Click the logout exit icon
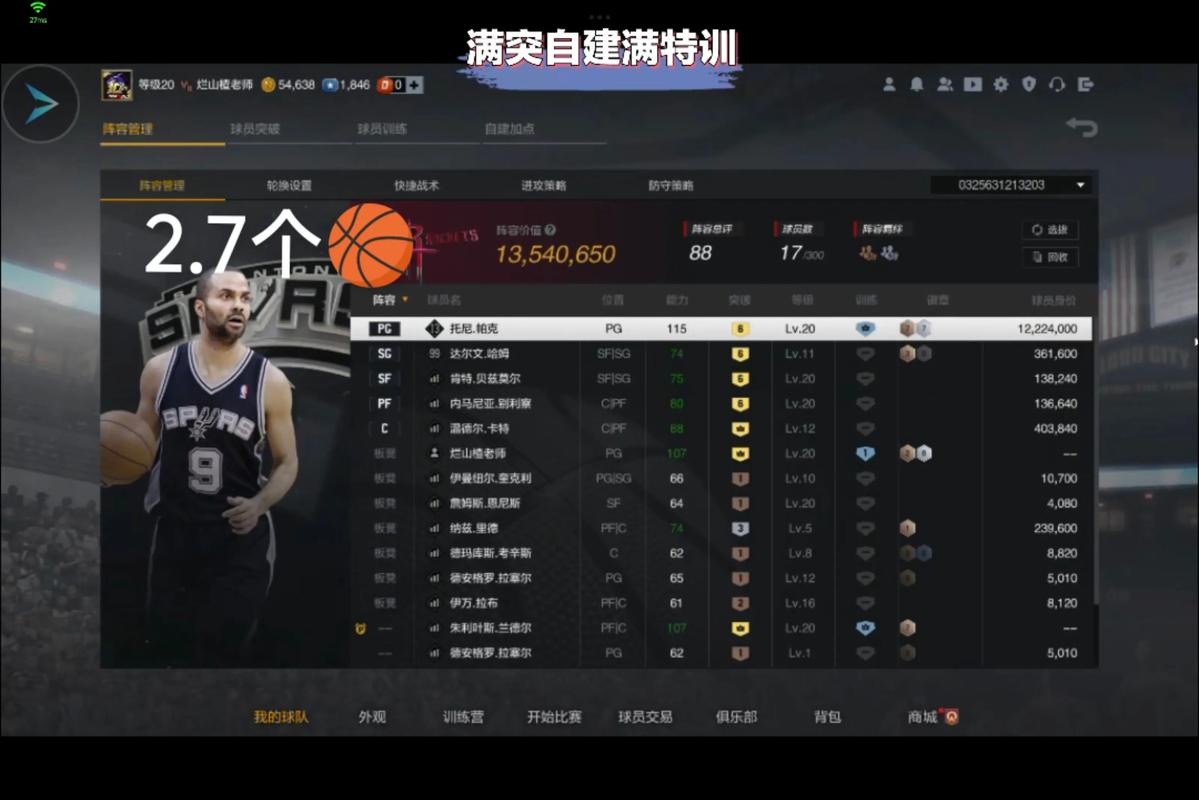Image resolution: width=1199 pixels, height=800 pixels. point(1085,85)
